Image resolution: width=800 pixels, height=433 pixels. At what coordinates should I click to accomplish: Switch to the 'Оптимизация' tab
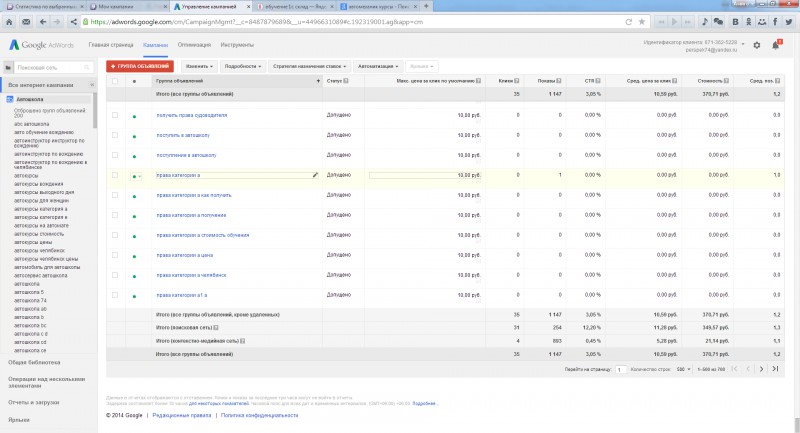point(194,45)
